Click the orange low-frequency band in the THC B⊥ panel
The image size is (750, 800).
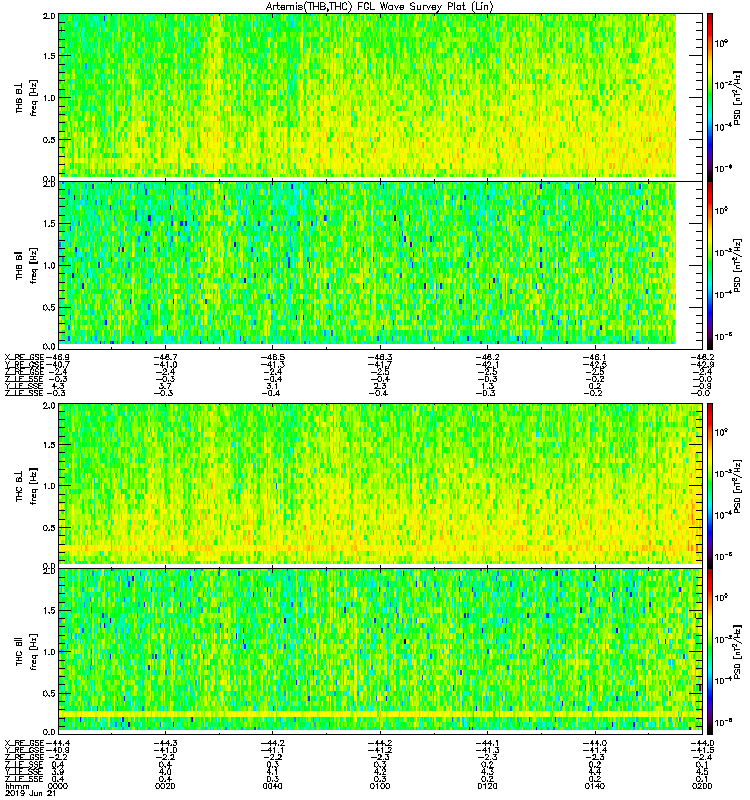(x=381, y=548)
